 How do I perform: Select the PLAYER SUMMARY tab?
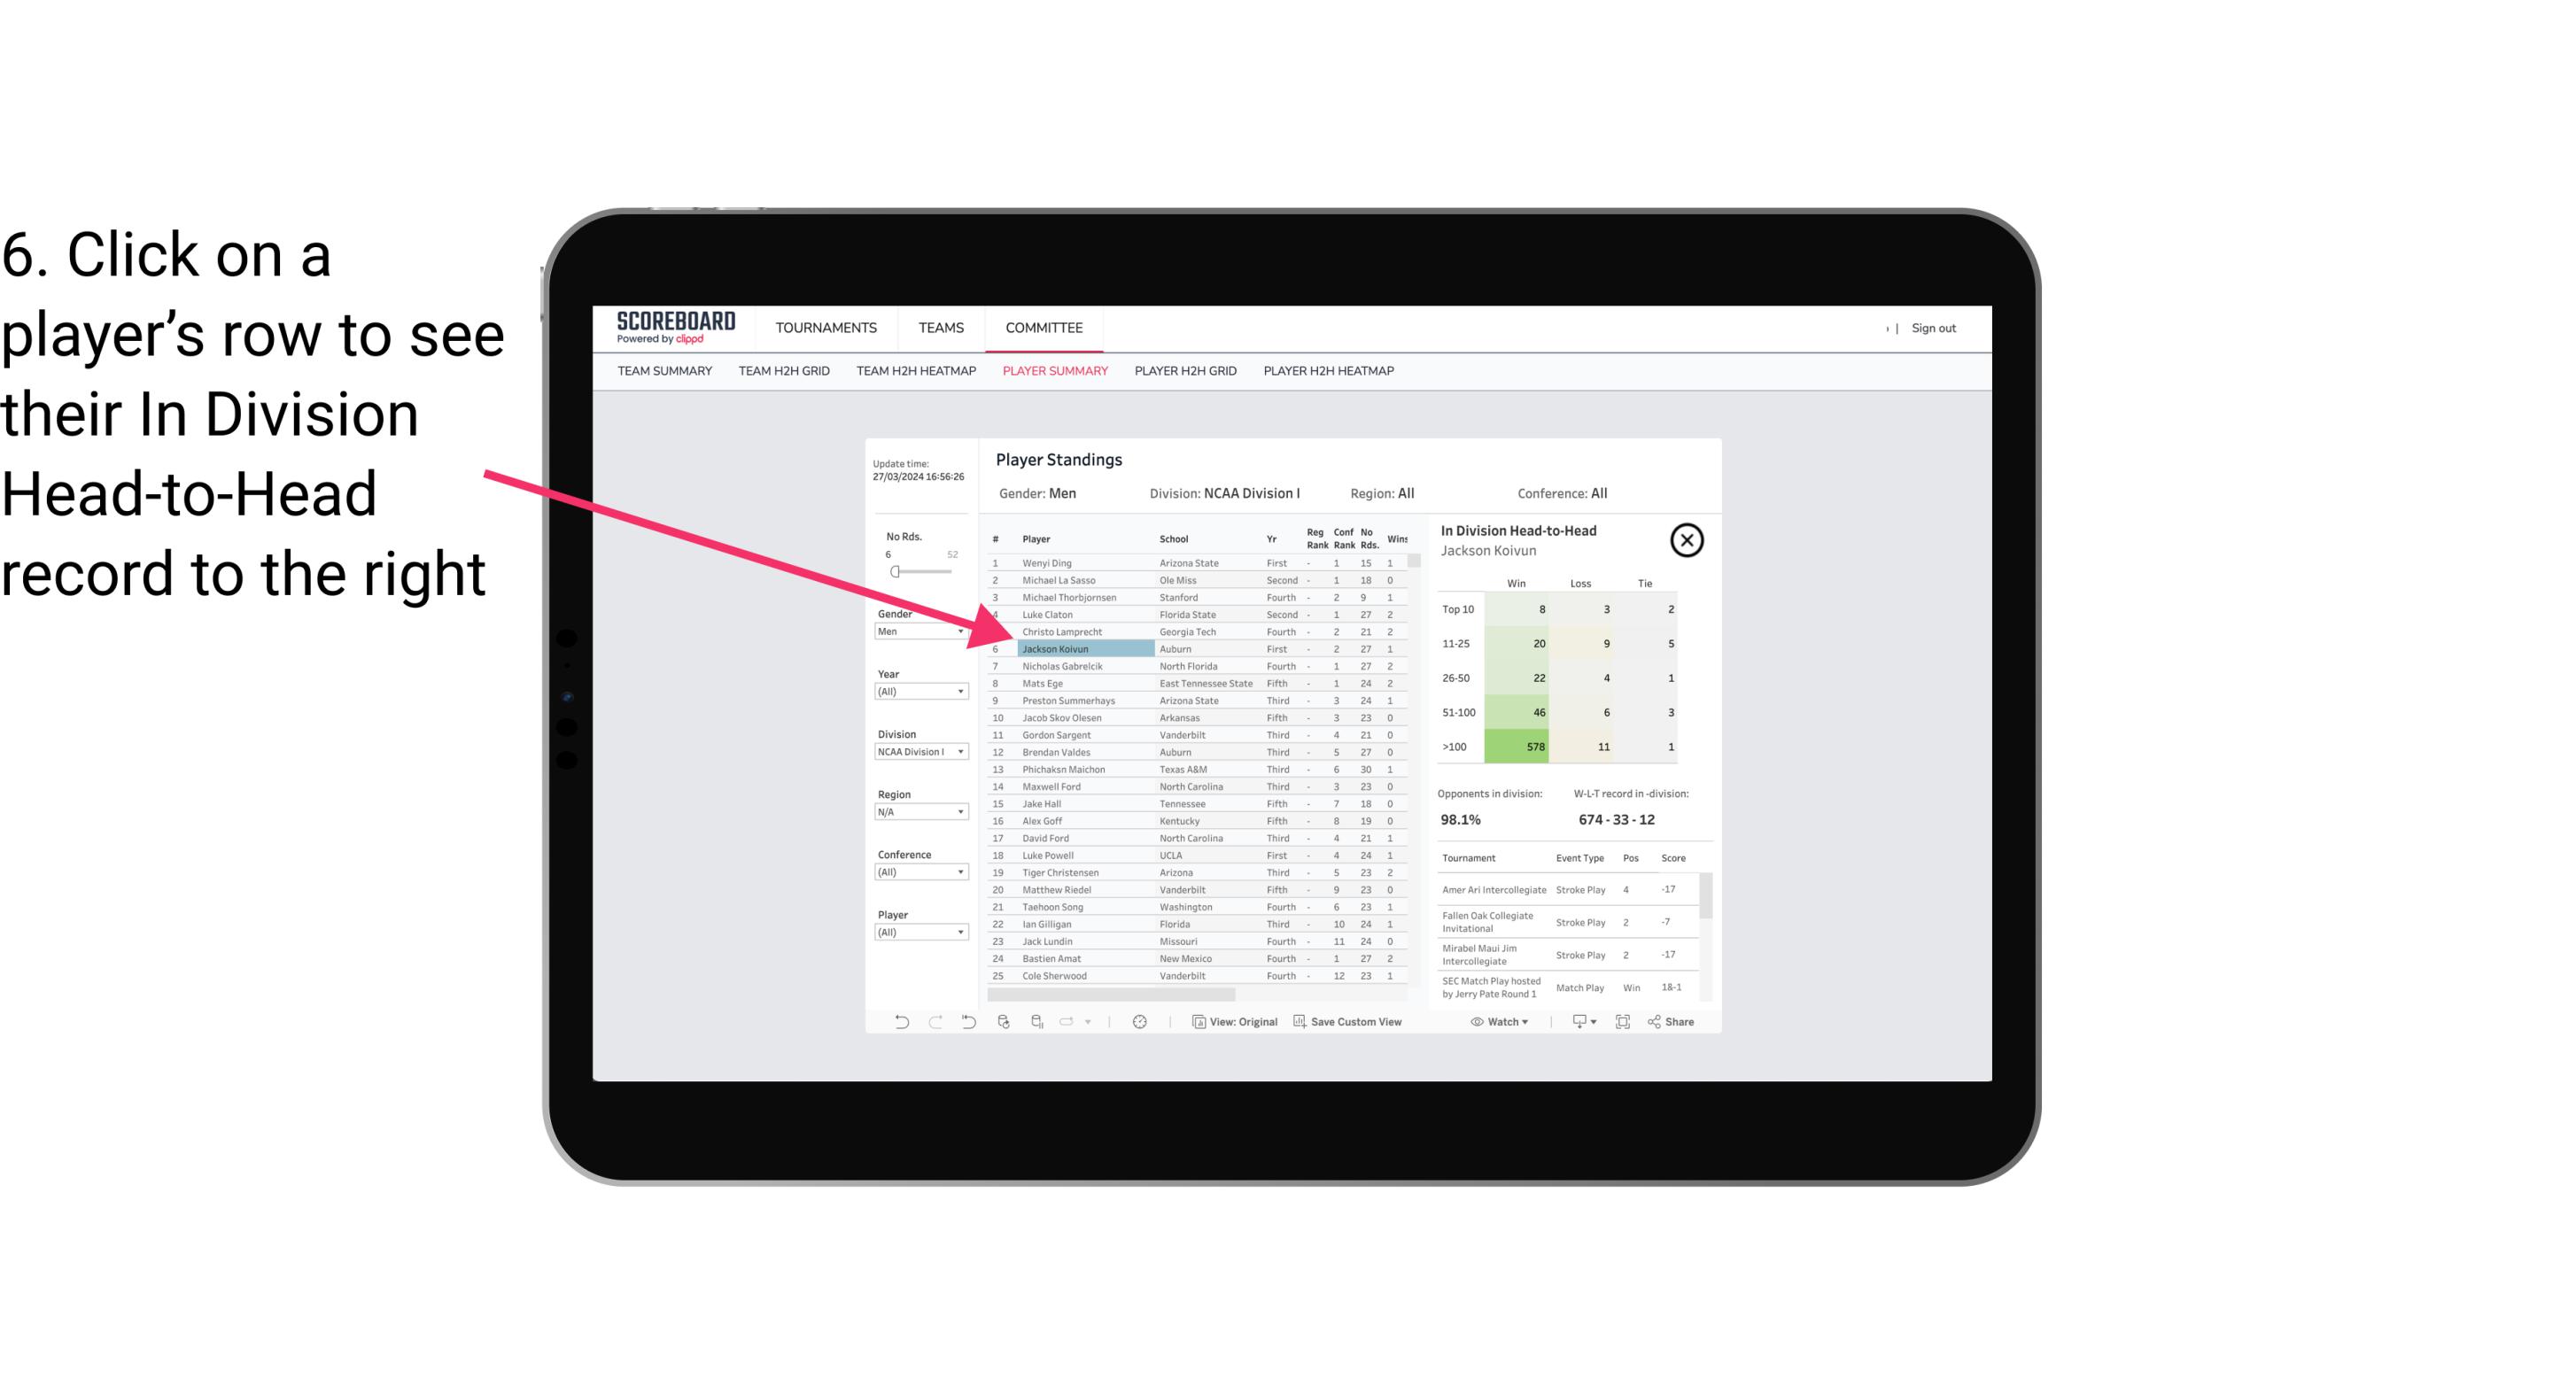[1051, 370]
